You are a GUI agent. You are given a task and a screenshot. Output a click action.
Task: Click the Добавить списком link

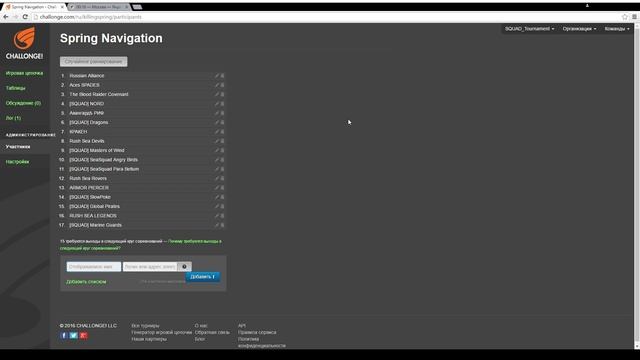86,282
